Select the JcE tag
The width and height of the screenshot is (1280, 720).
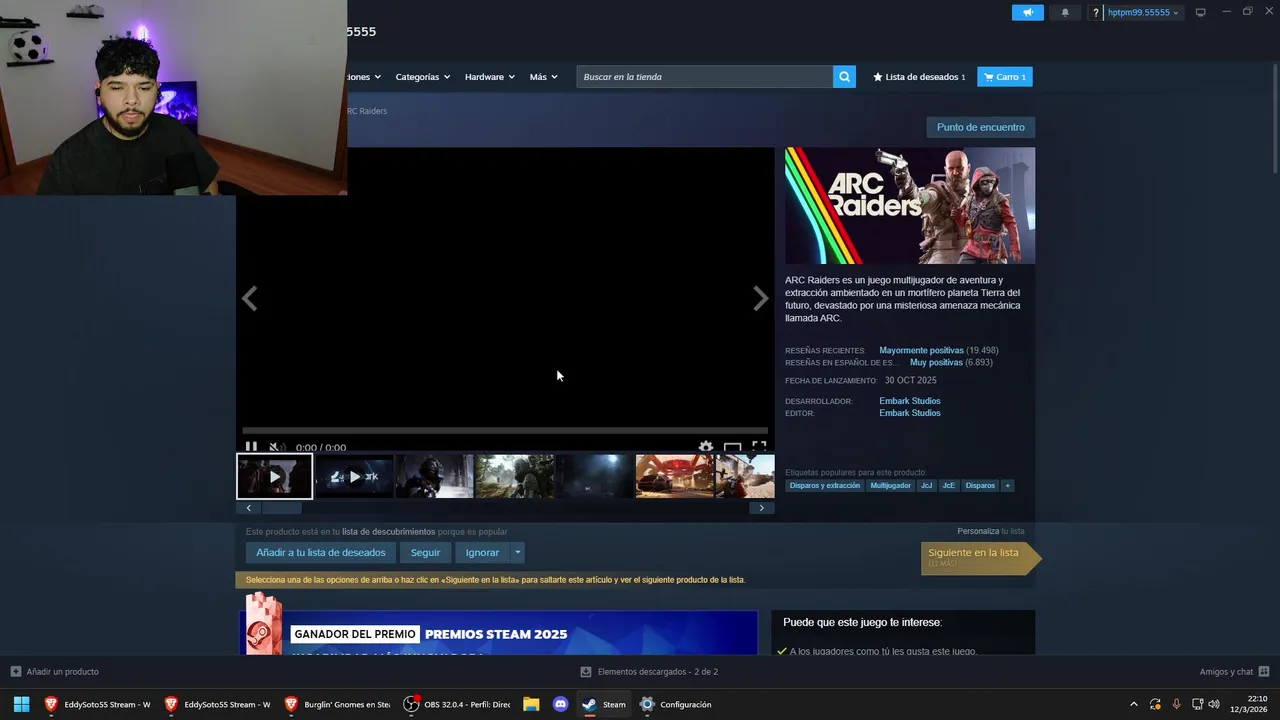coord(949,486)
